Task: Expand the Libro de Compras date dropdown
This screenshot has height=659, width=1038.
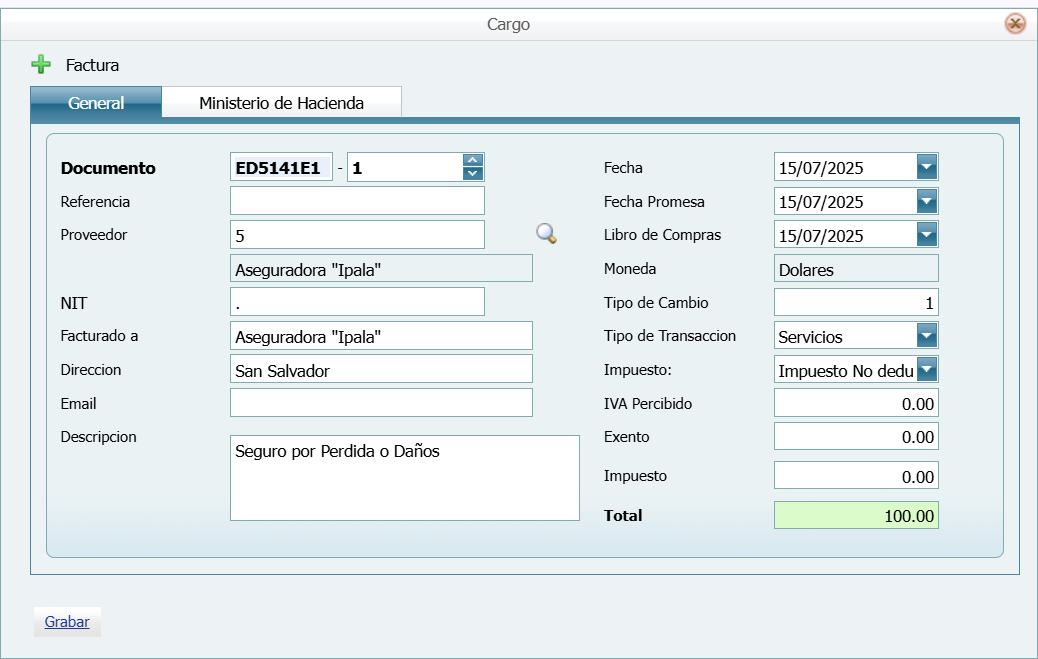Action: coord(927,235)
